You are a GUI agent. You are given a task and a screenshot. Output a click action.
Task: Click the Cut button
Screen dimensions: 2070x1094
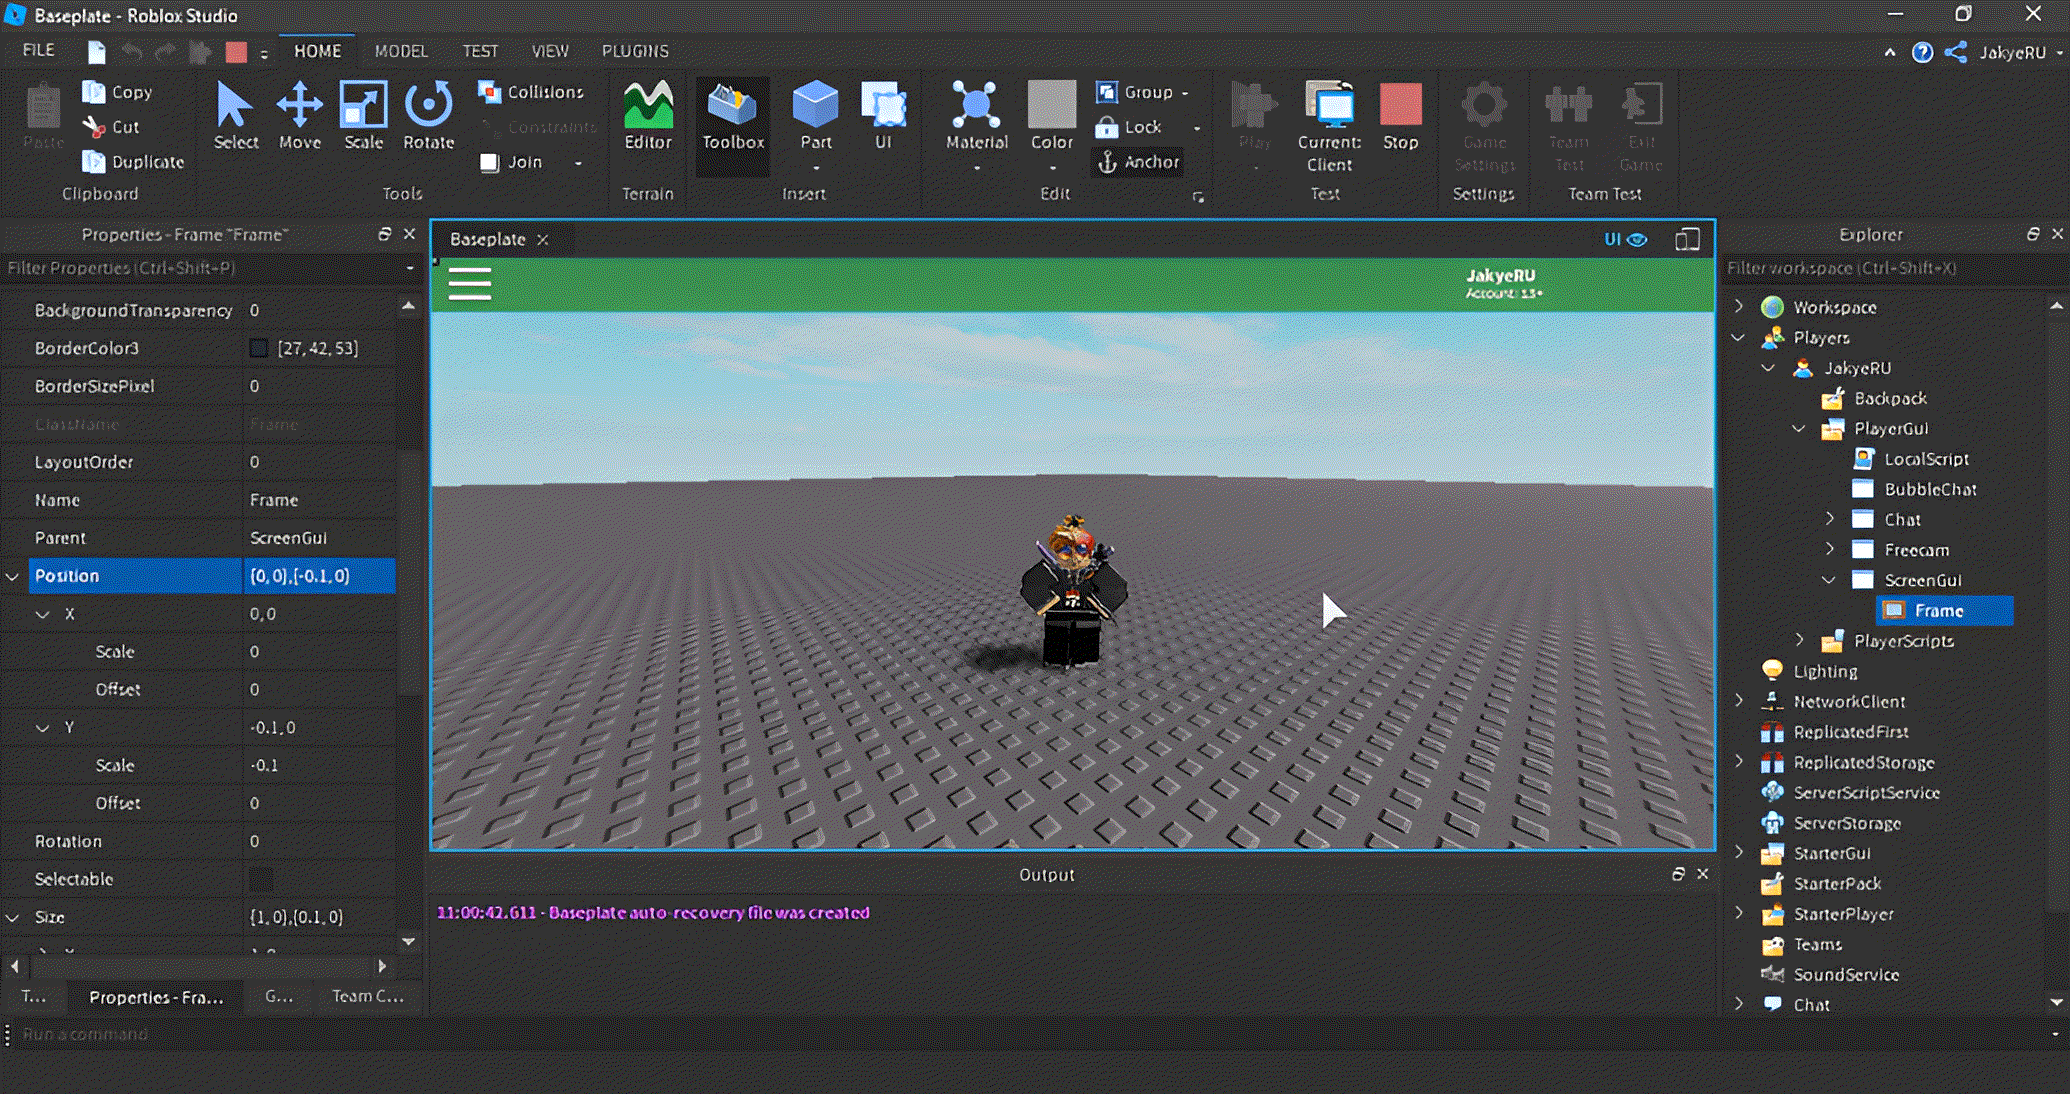(111, 127)
